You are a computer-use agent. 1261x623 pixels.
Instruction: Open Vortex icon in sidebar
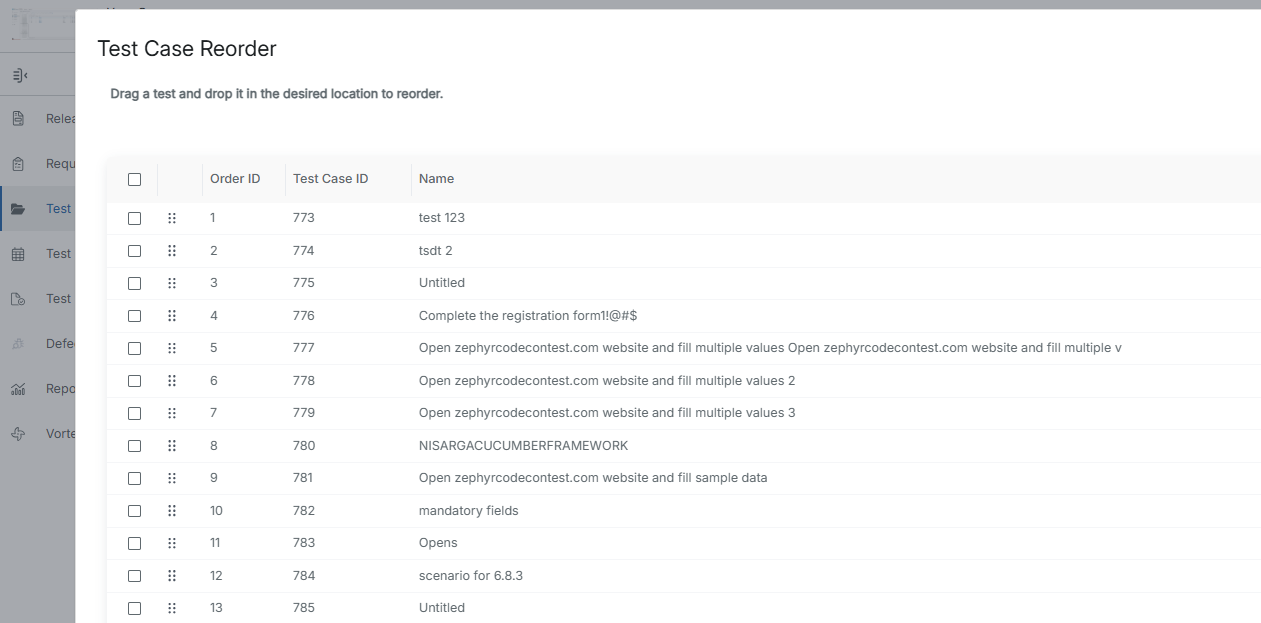point(18,434)
